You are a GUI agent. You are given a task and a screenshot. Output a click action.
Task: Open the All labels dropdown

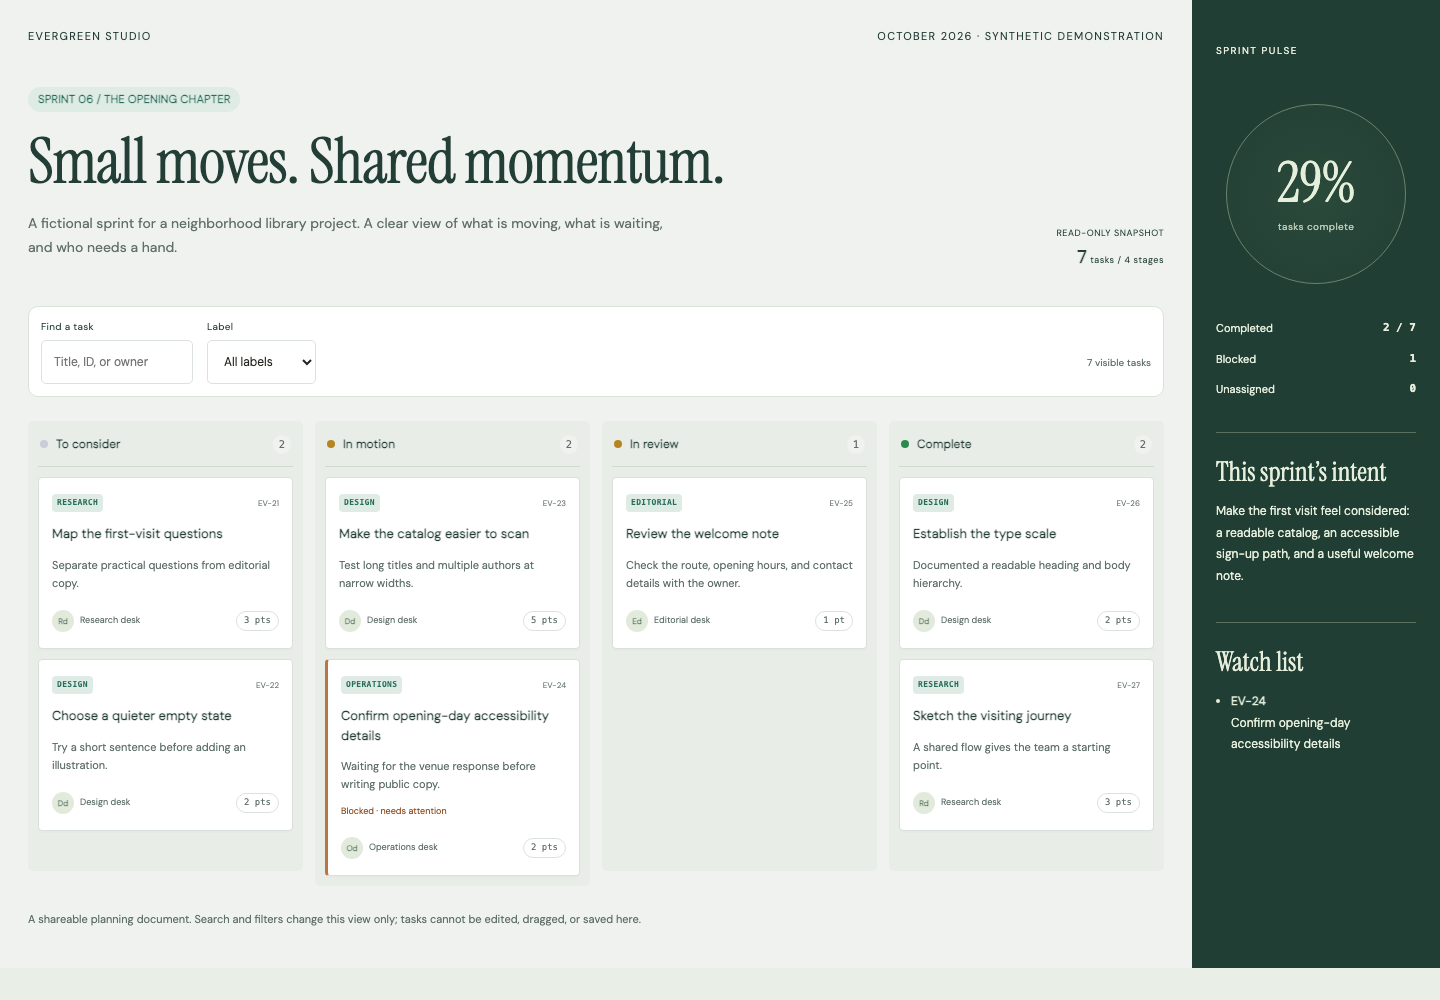[261, 362]
